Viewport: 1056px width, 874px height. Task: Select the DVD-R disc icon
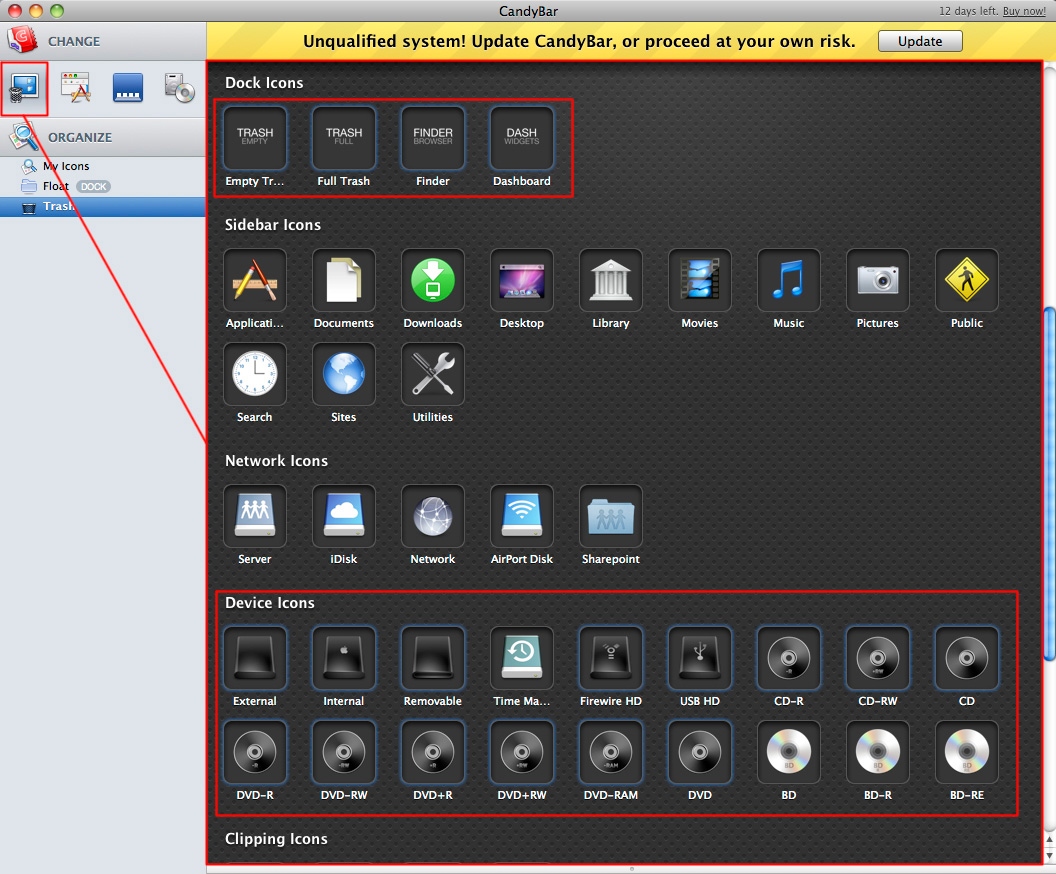(255, 752)
